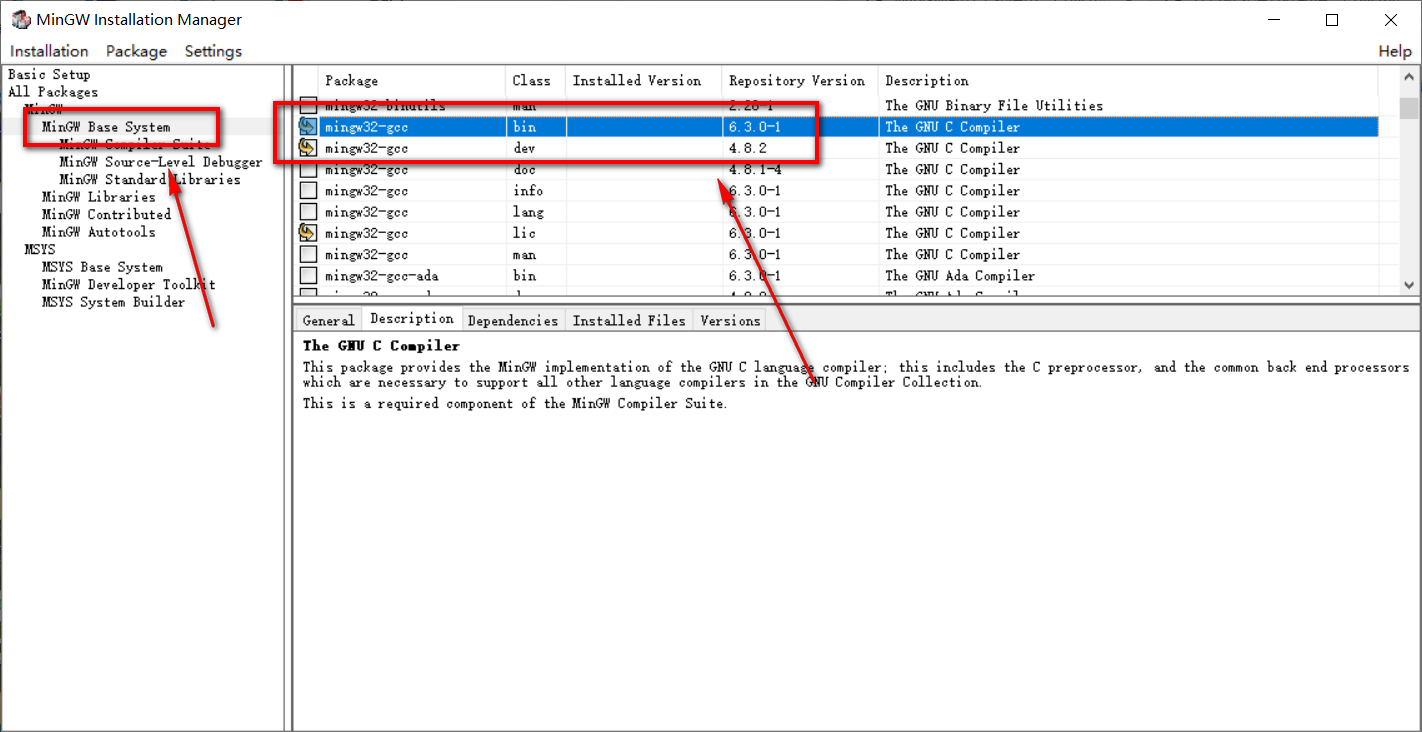Switch to the Installed Files tab
1422x732 pixels.
(629, 320)
